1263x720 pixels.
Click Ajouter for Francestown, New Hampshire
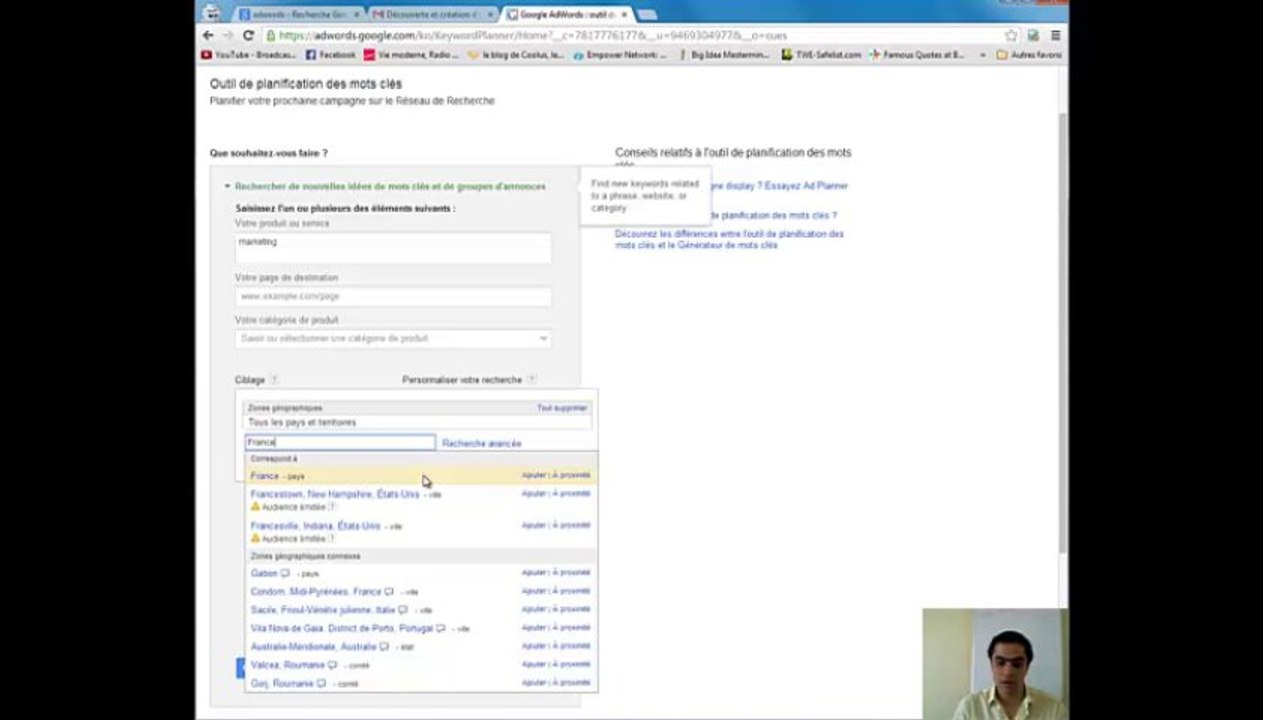(534, 493)
